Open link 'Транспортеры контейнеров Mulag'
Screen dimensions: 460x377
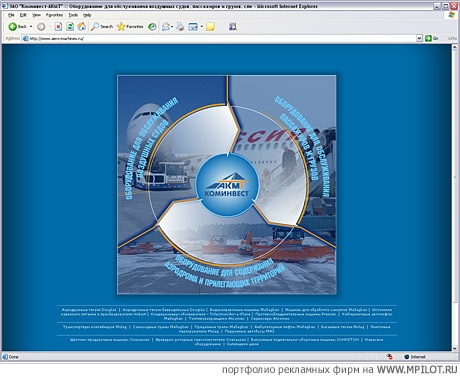(x=95, y=327)
